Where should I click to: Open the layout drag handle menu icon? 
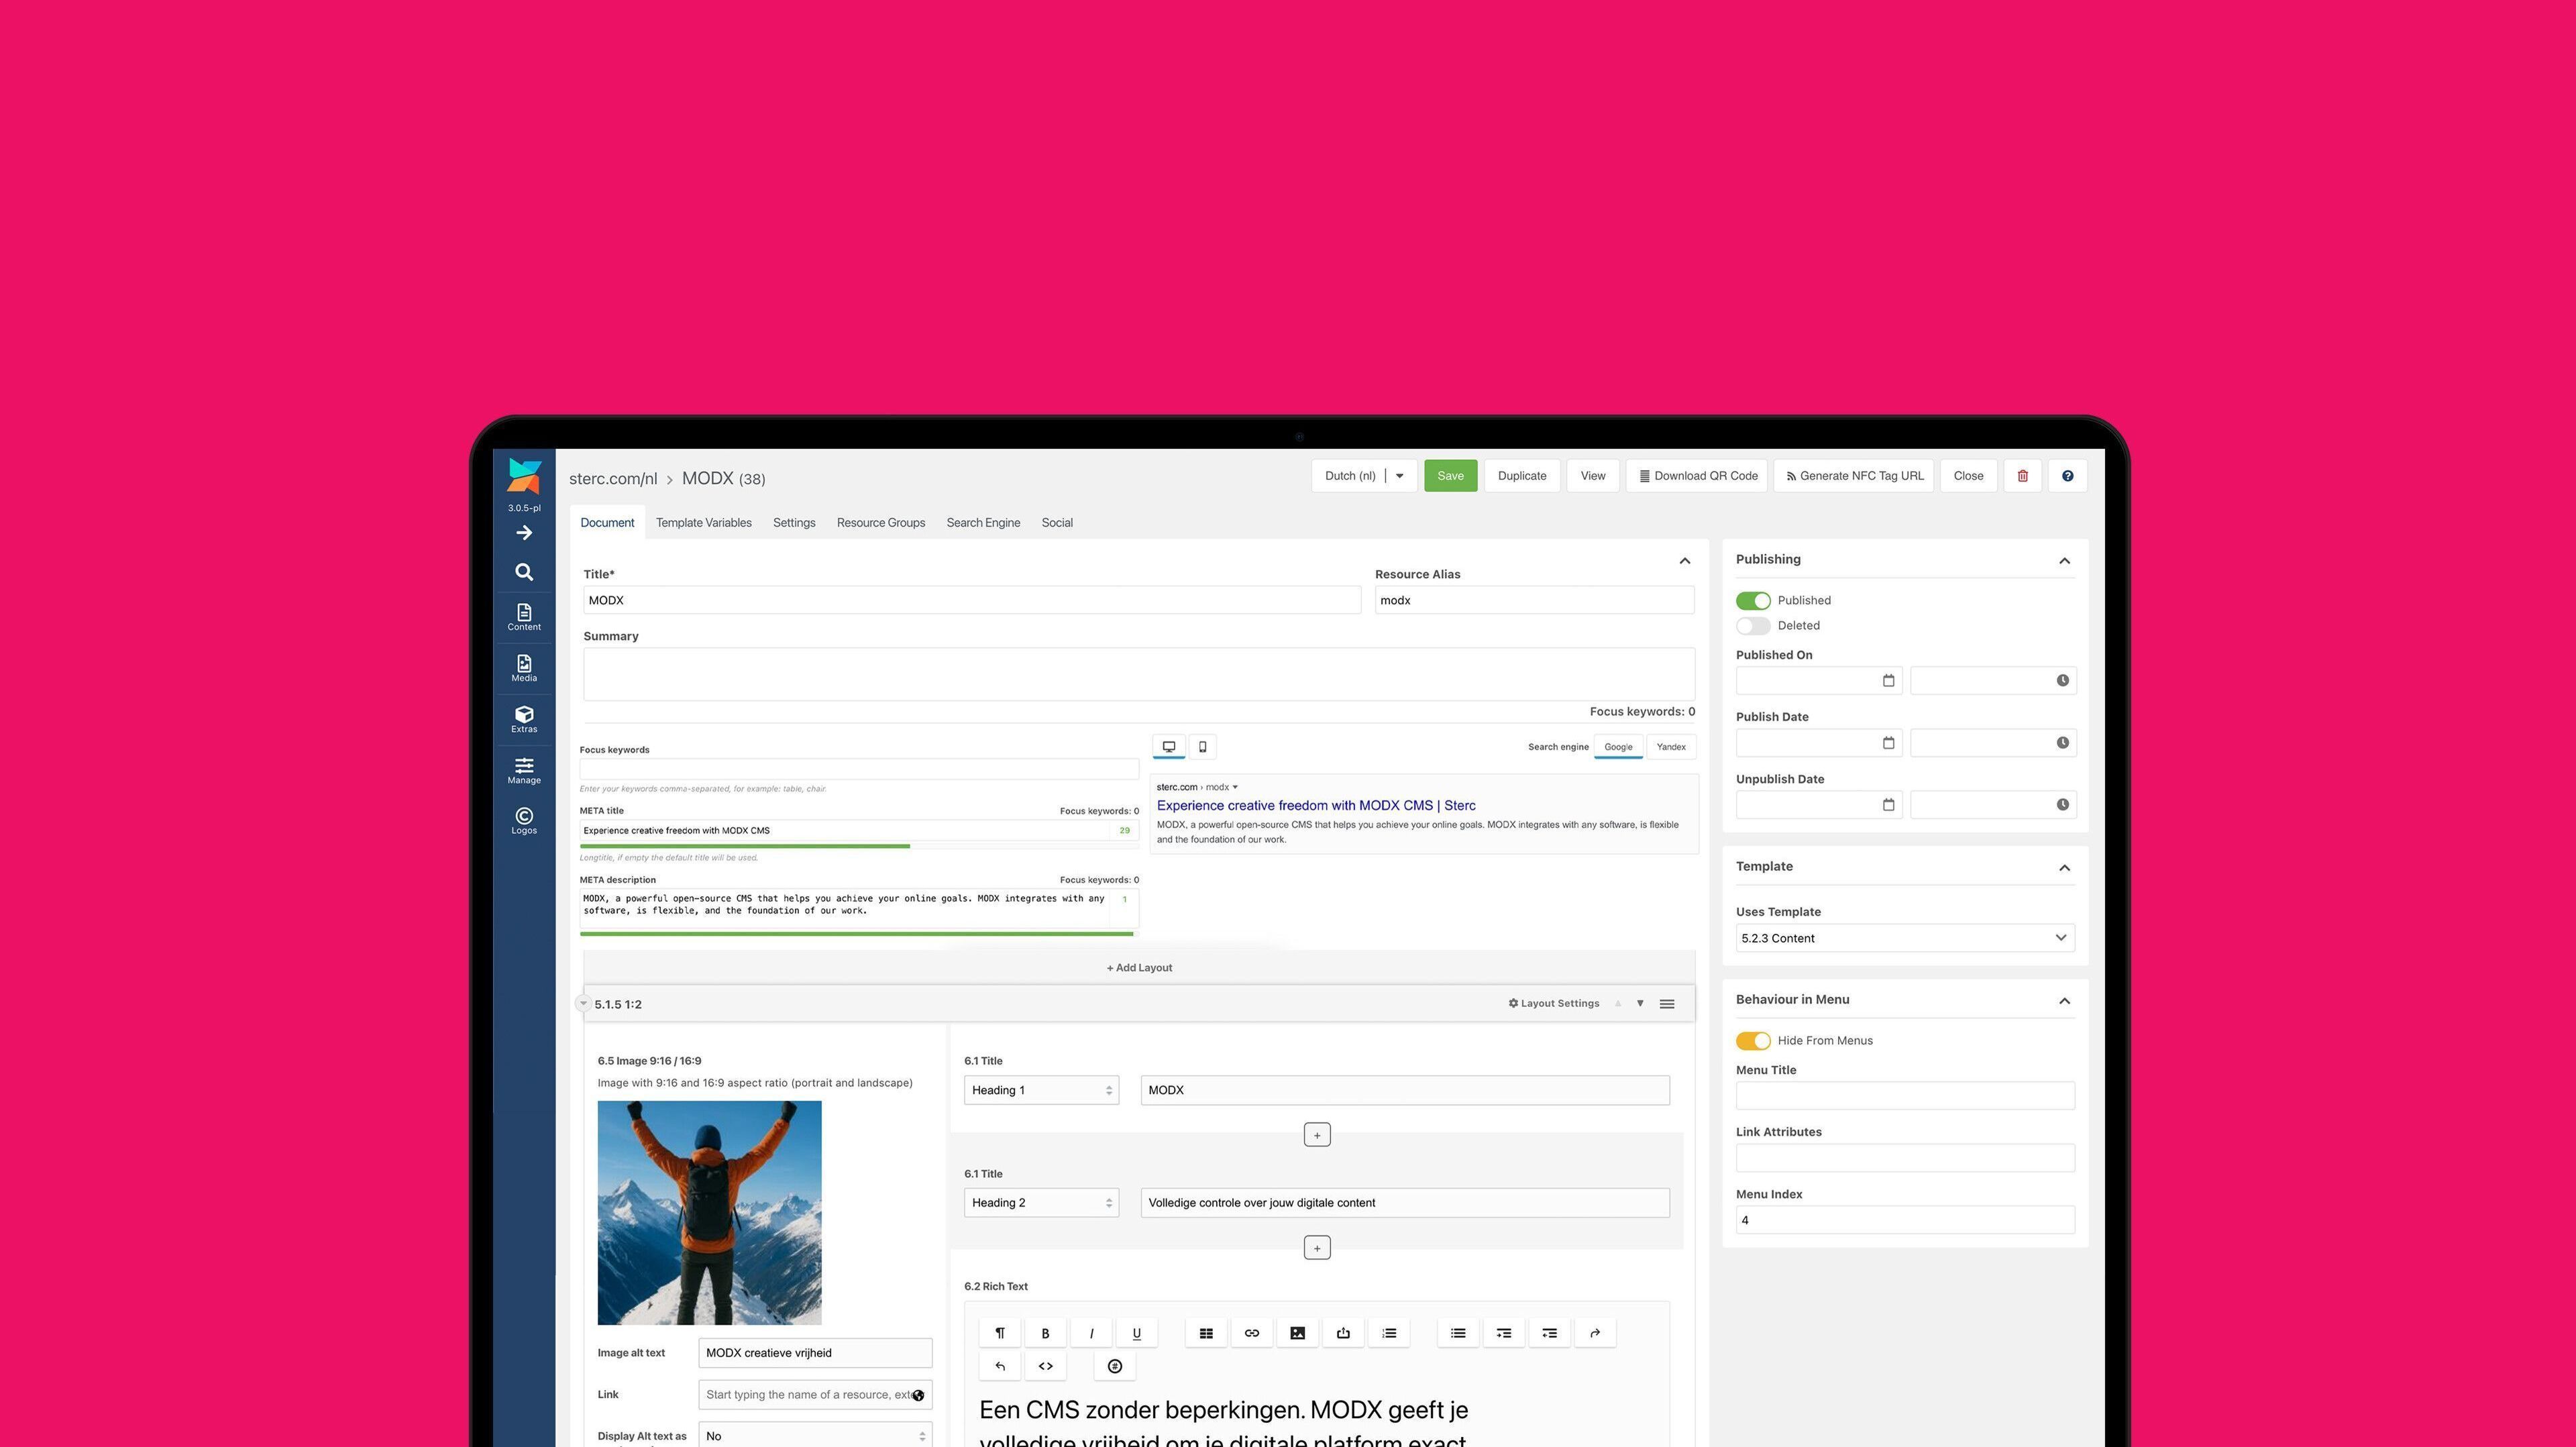click(x=1667, y=1004)
